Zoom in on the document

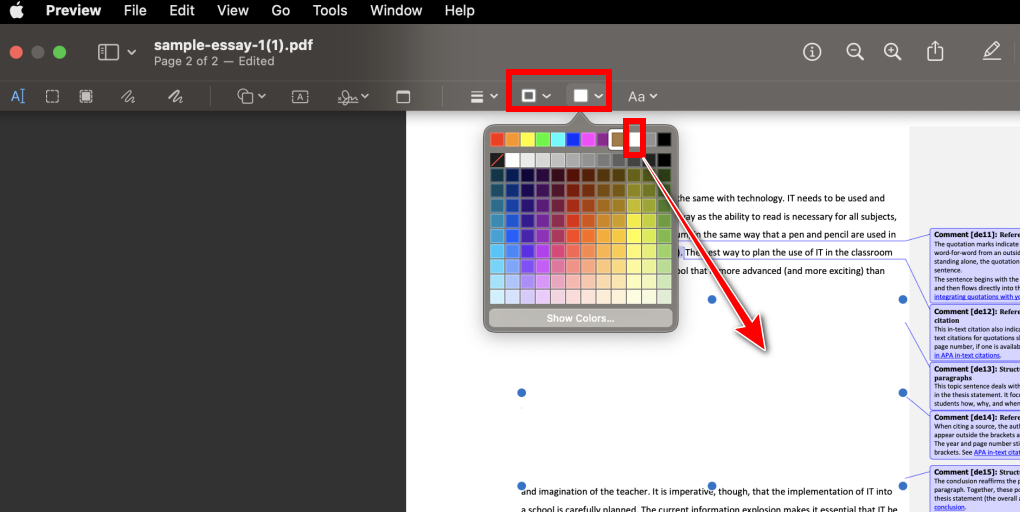click(893, 51)
